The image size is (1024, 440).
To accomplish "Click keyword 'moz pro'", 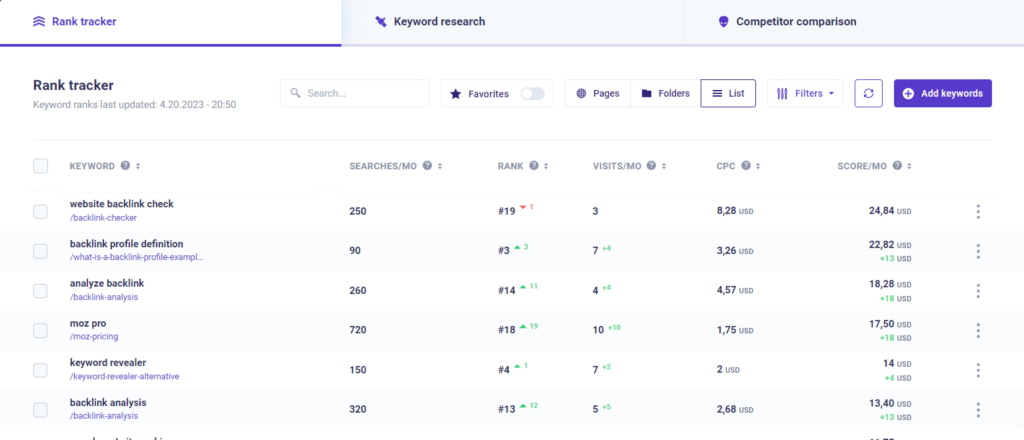I will (x=88, y=323).
